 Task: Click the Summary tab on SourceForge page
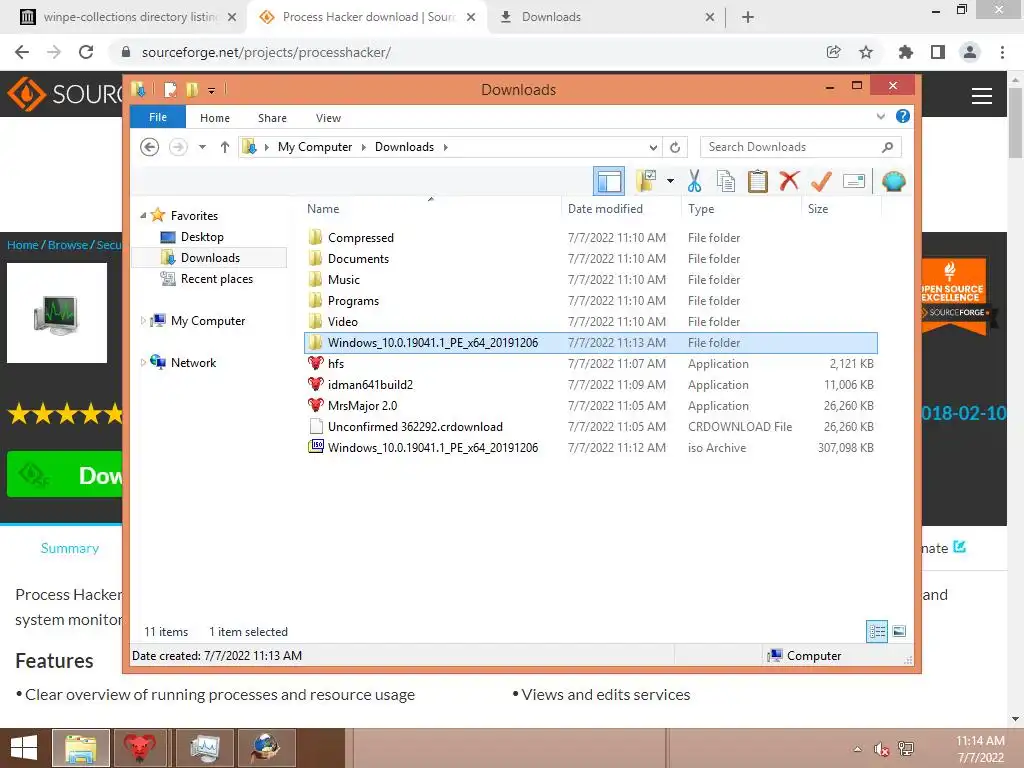(70, 548)
